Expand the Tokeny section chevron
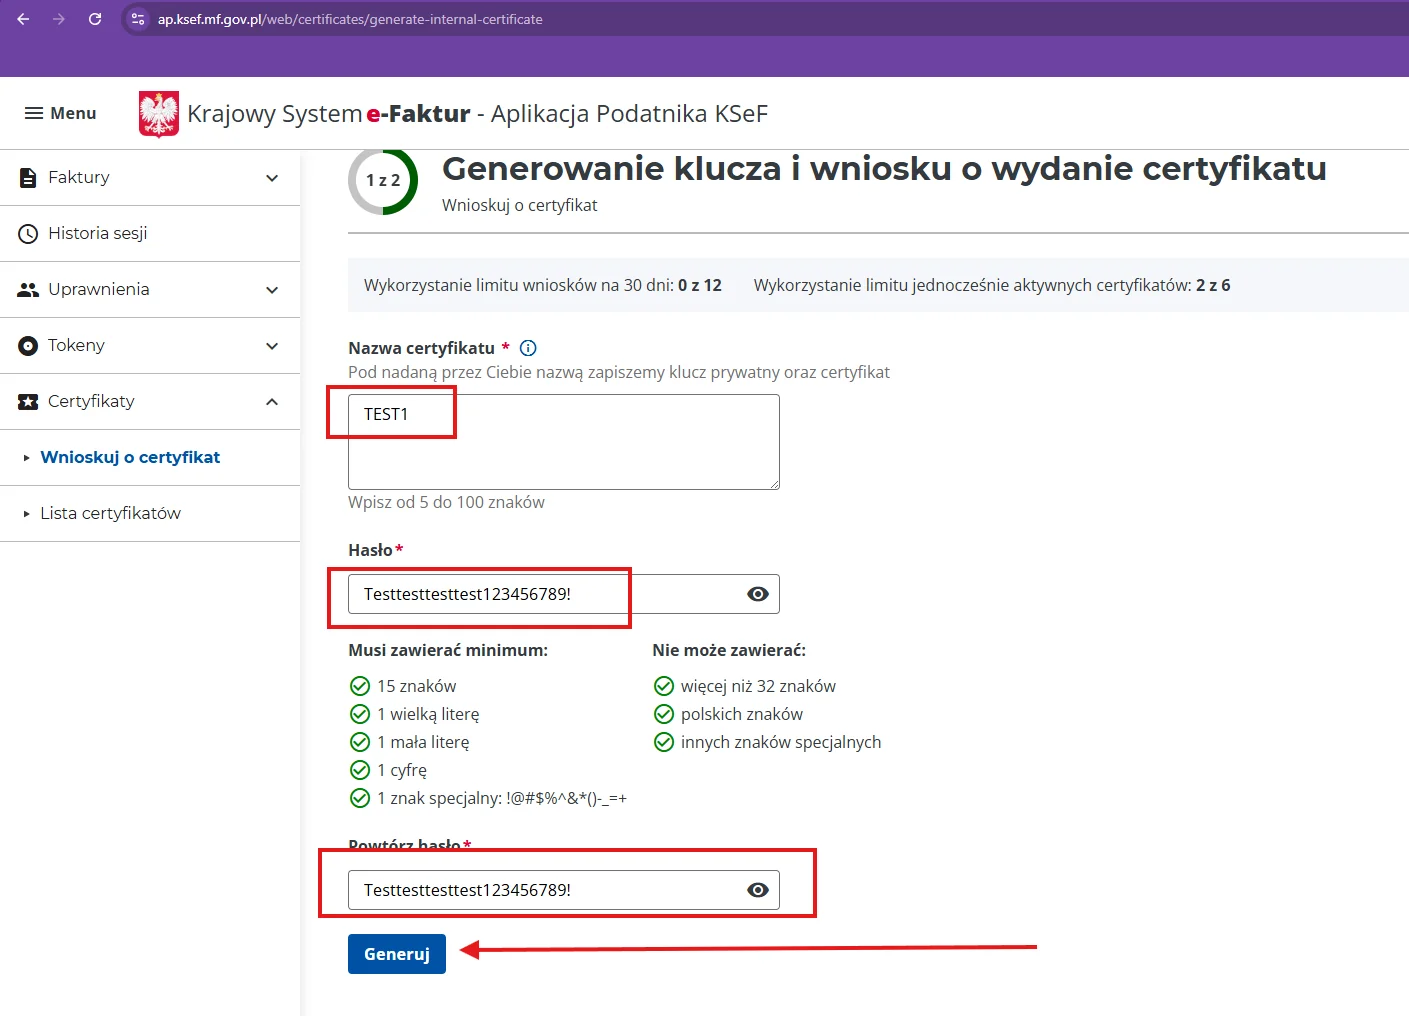 [x=272, y=346]
